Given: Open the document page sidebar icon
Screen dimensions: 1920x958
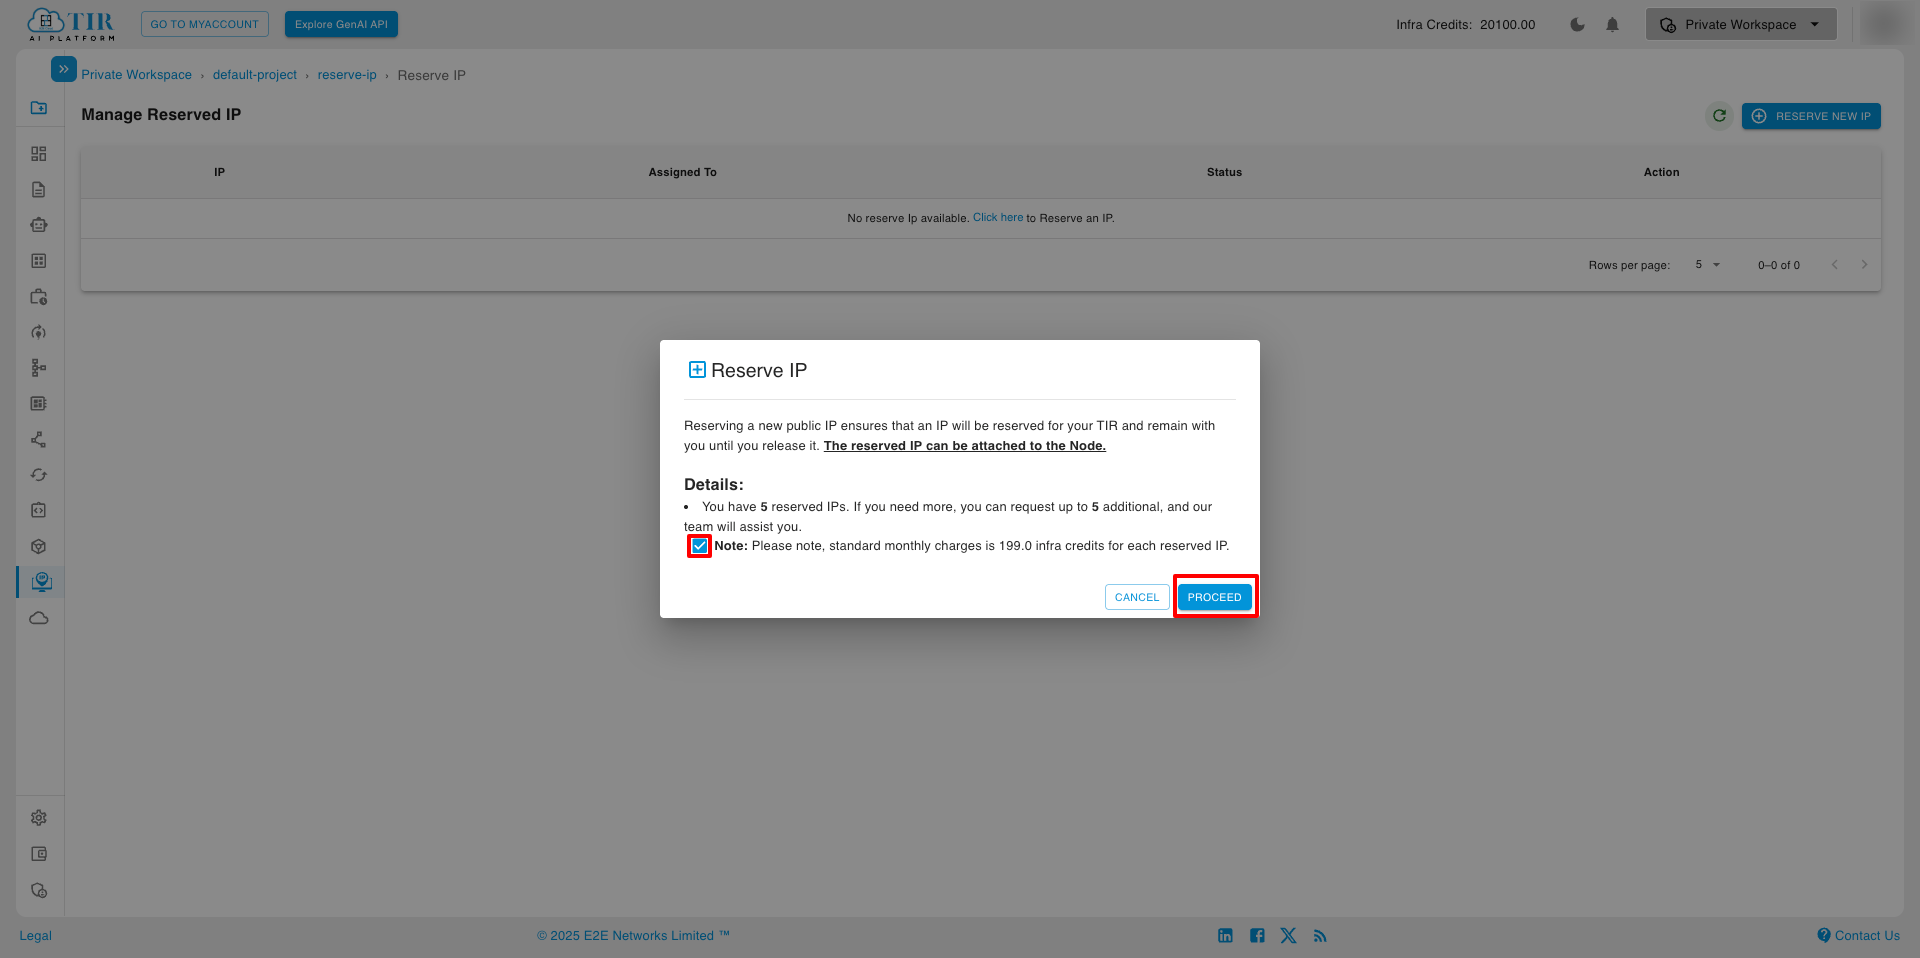Looking at the screenshot, I should coord(39,189).
